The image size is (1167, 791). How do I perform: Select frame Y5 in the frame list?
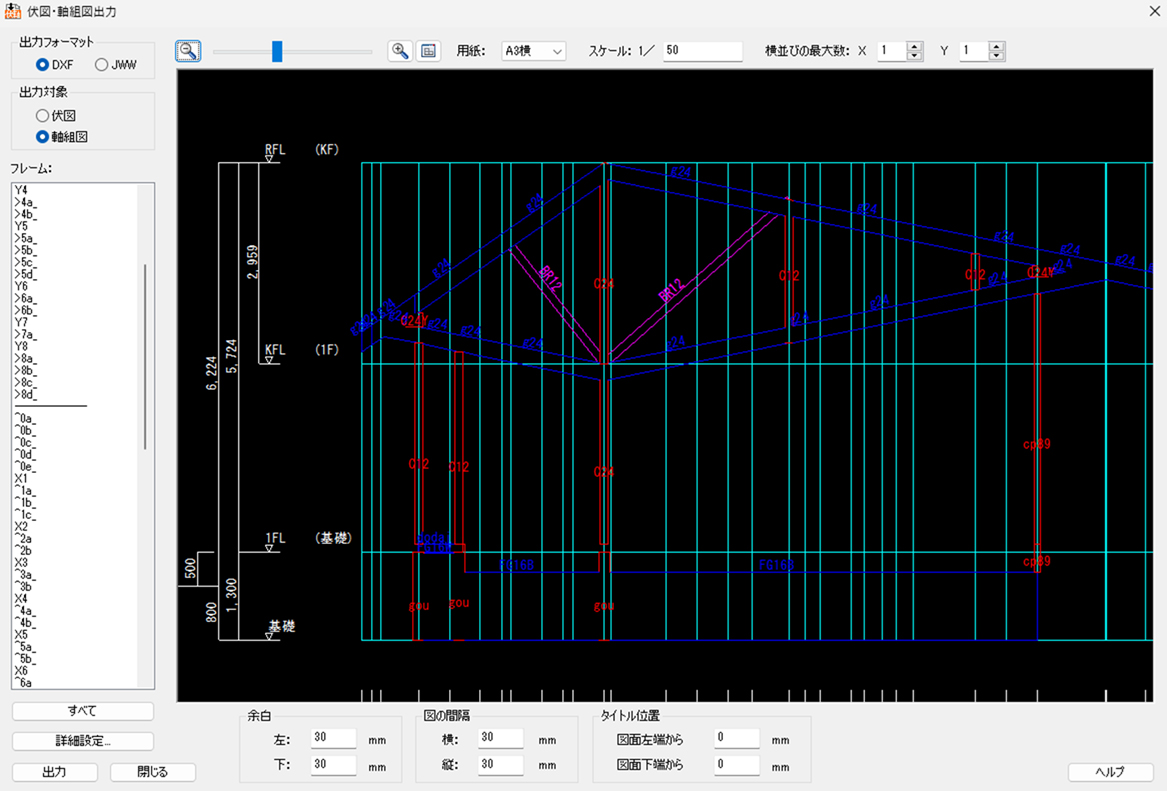21,226
